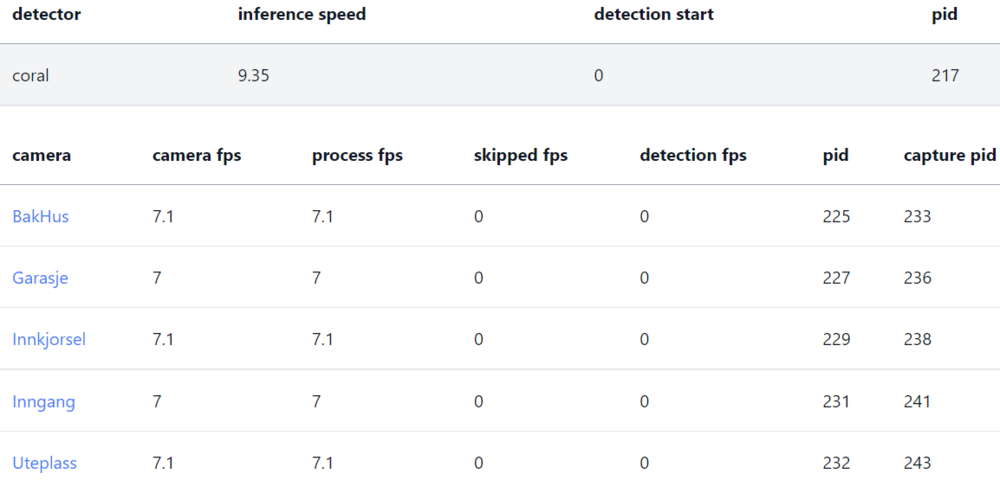The width and height of the screenshot is (1000, 480).
Task: Click the "camera" column header
Action: point(41,156)
